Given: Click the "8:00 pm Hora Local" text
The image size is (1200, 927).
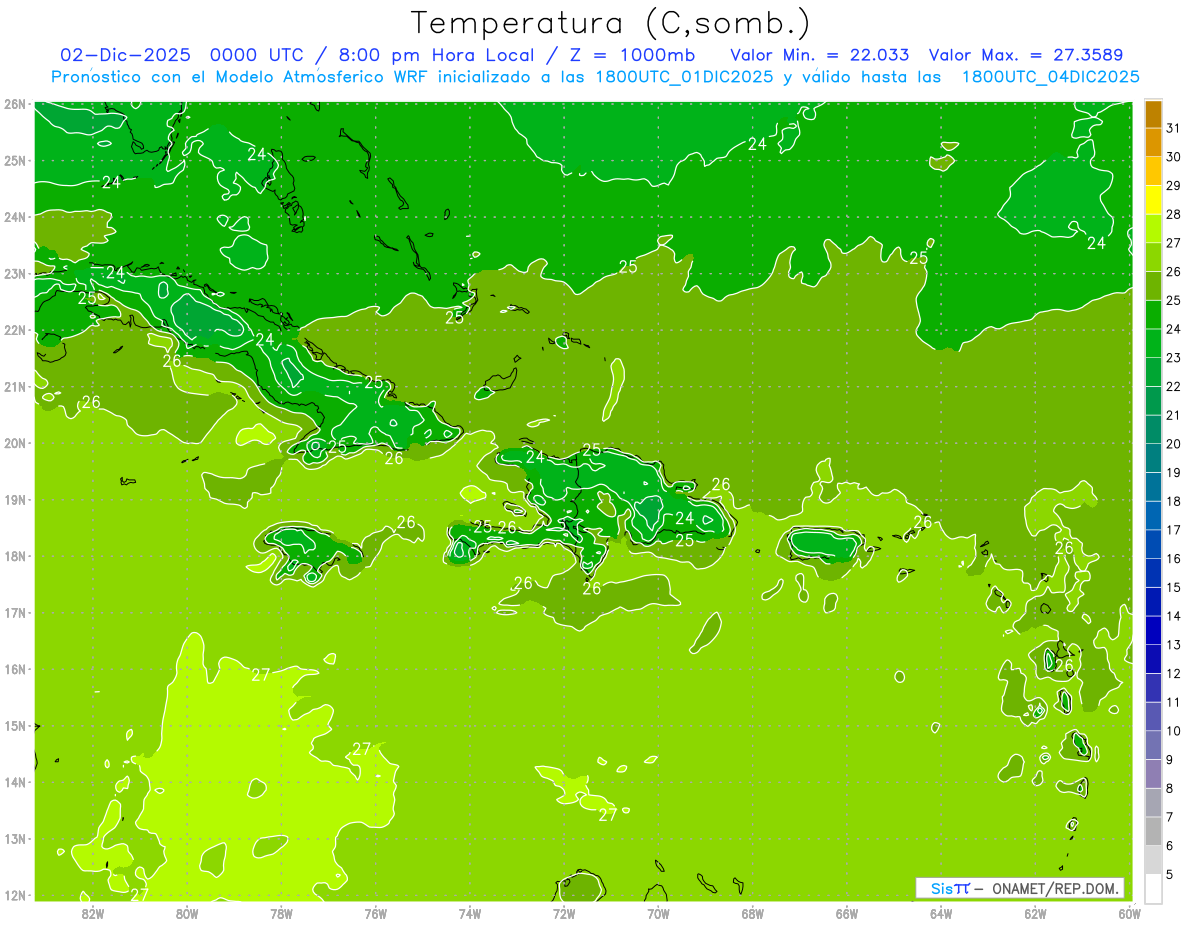Looking at the screenshot, I should [x=437, y=55].
